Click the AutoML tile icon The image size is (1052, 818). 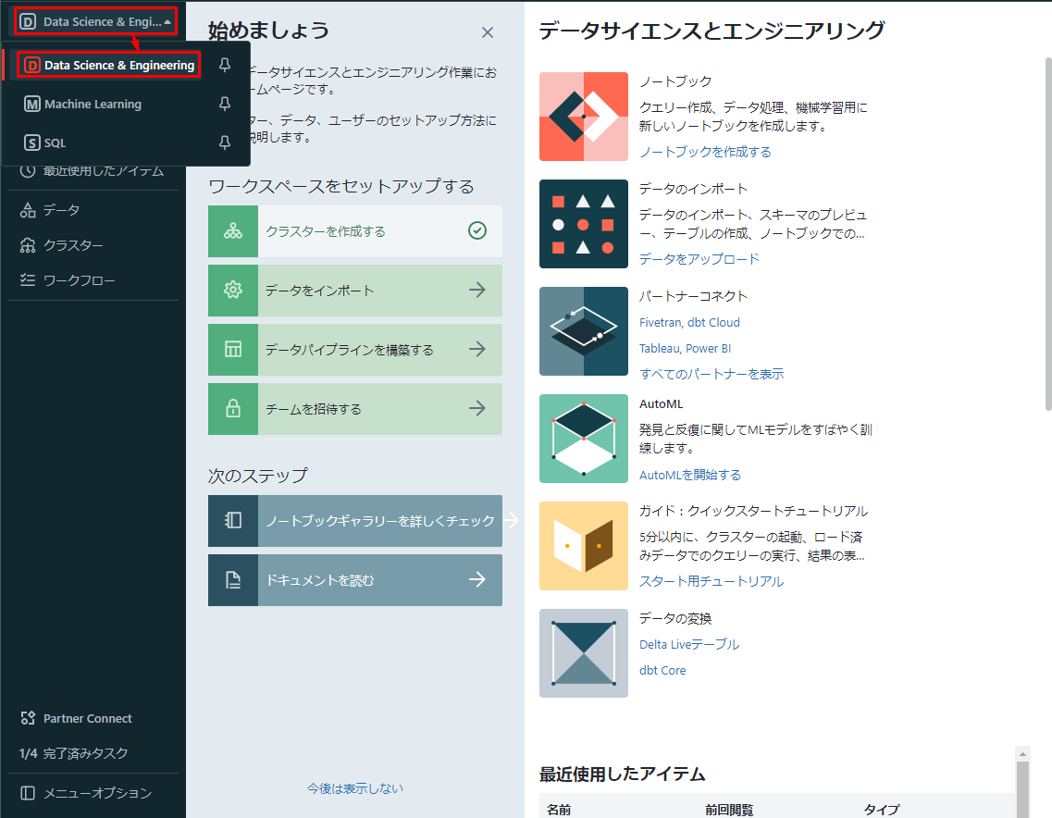coord(584,439)
